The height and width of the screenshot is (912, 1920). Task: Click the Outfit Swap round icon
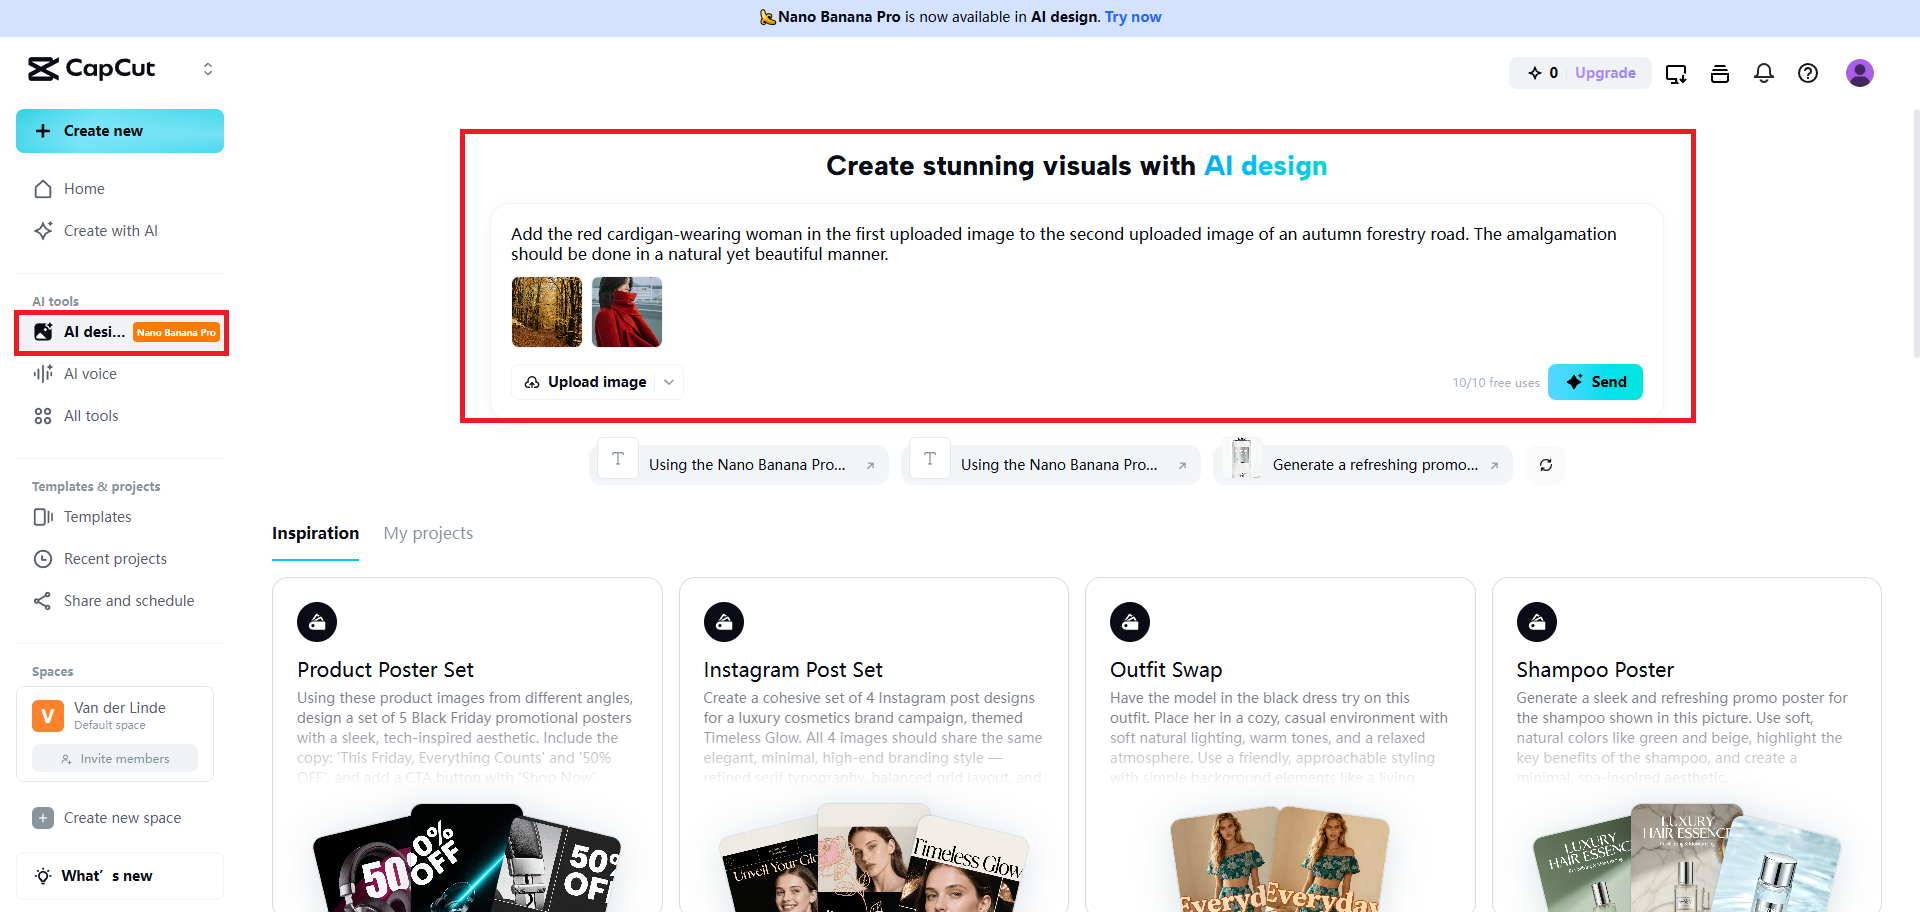(x=1130, y=622)
